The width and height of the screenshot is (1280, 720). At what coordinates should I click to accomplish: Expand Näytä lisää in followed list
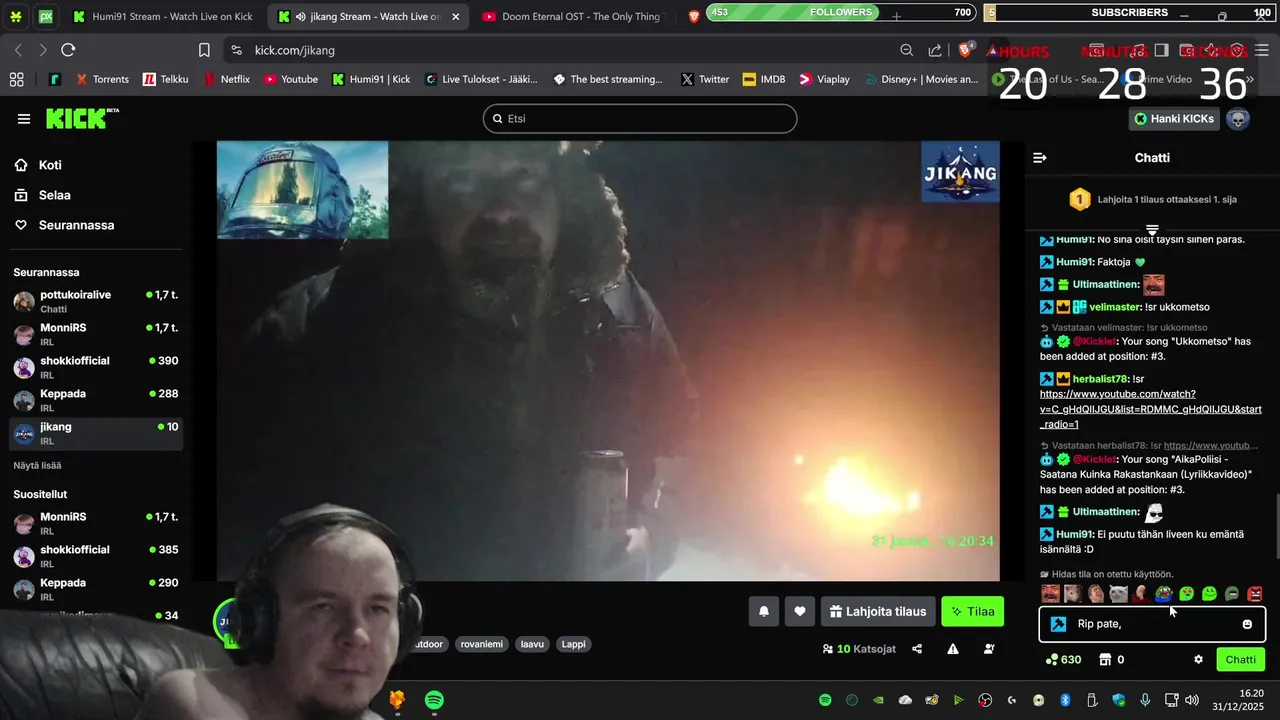37,465
